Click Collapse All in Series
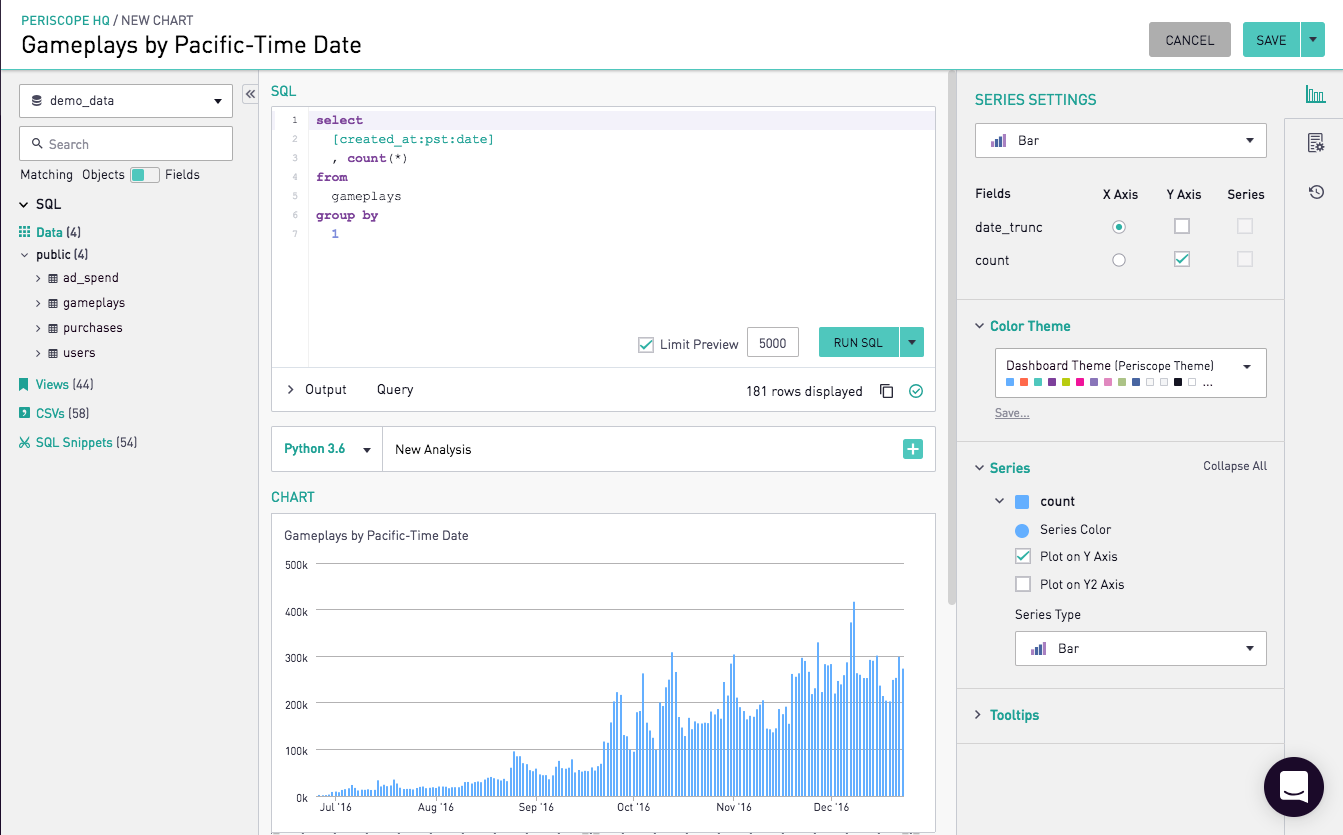The image size is (1343, 835). click(1235, 466)
